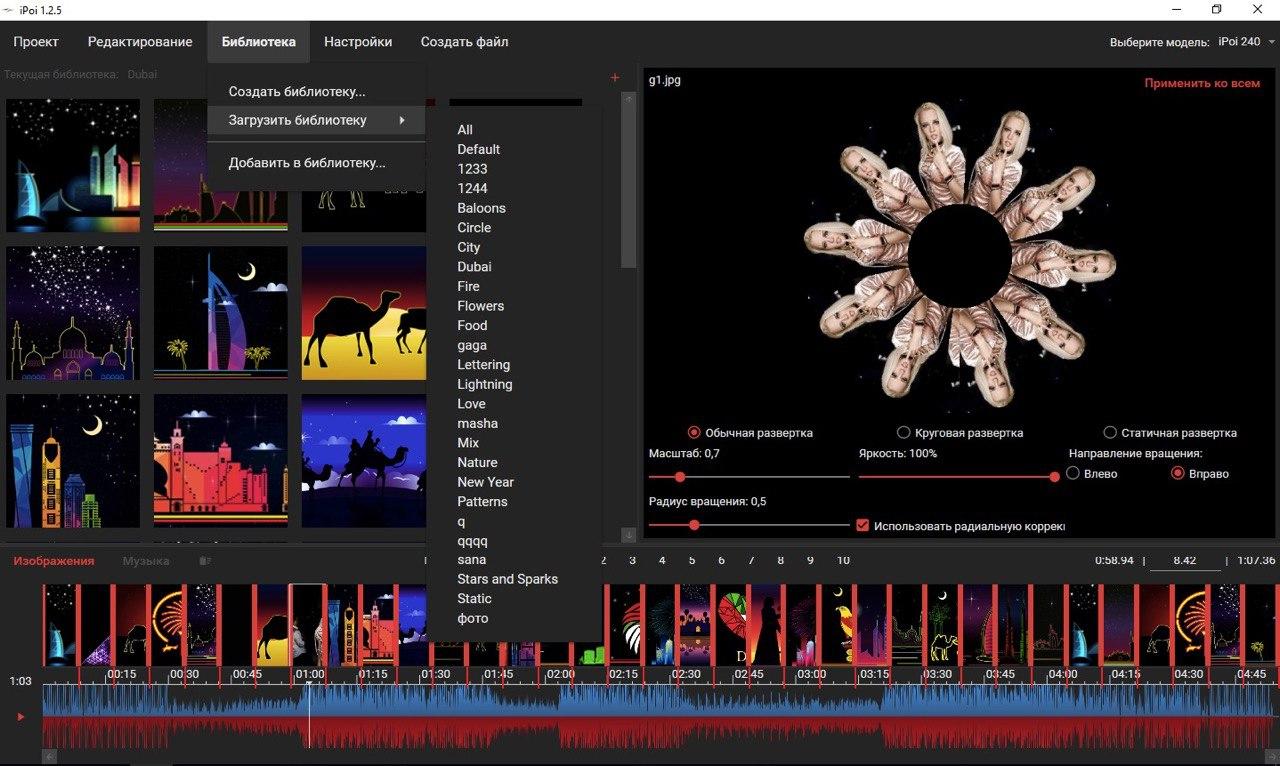The width and height of the screenshot is (1280, 766).
Task: Select the camel at sunset thumbnail
Action: [x=364, y=312]
